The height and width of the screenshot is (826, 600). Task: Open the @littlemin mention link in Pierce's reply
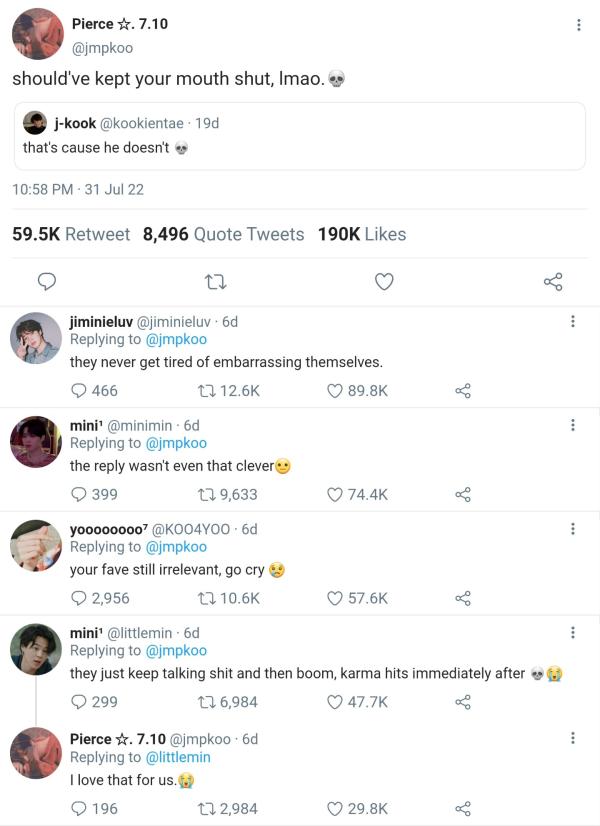(x=178, y=758)
